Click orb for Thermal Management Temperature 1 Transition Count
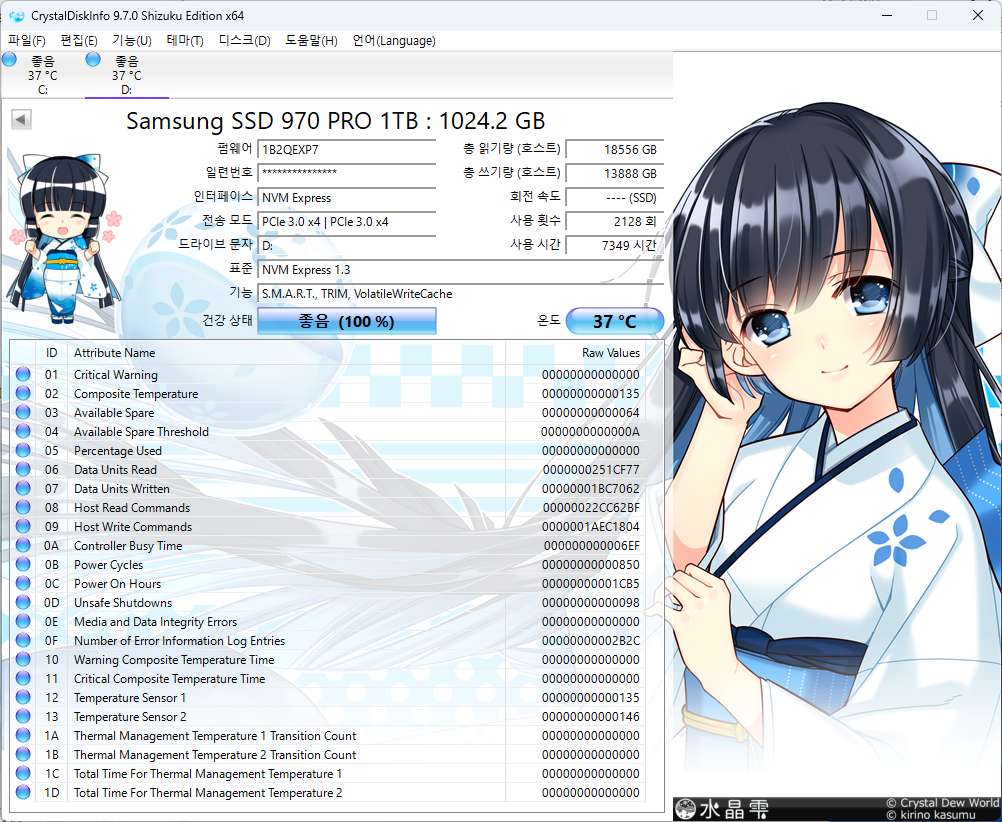1002x822 pixels. coord(23,735)
